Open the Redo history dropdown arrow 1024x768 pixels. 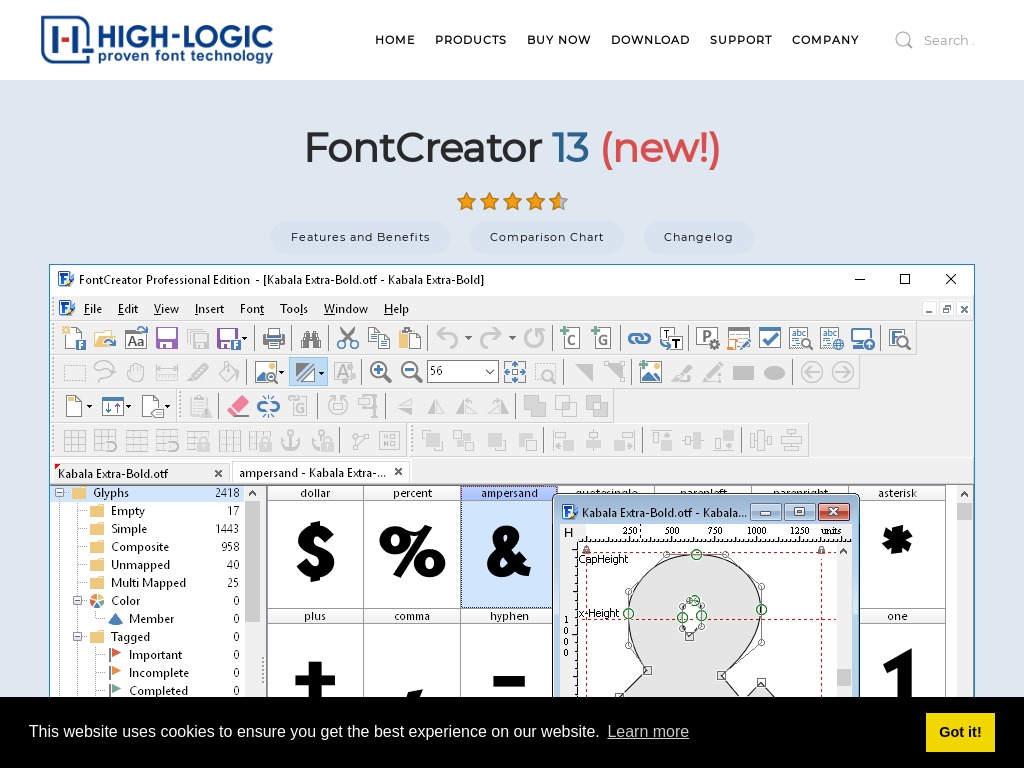512,338
